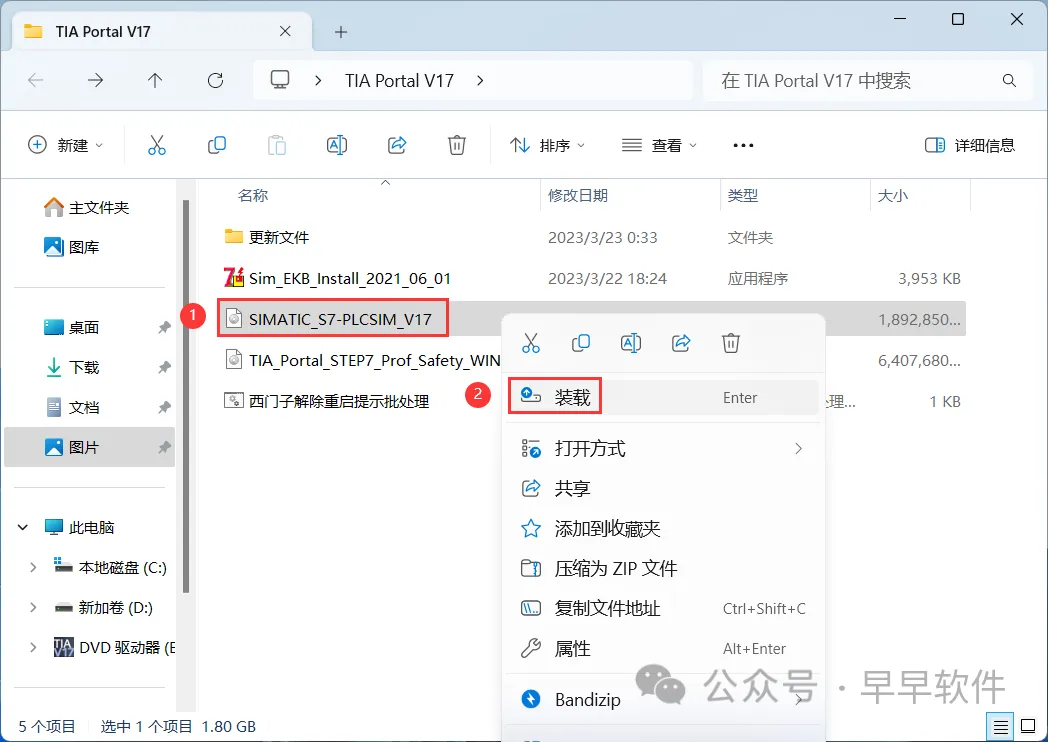Open 图库 in the navigation pane
Screen dimensions: 1048x742
72,247
